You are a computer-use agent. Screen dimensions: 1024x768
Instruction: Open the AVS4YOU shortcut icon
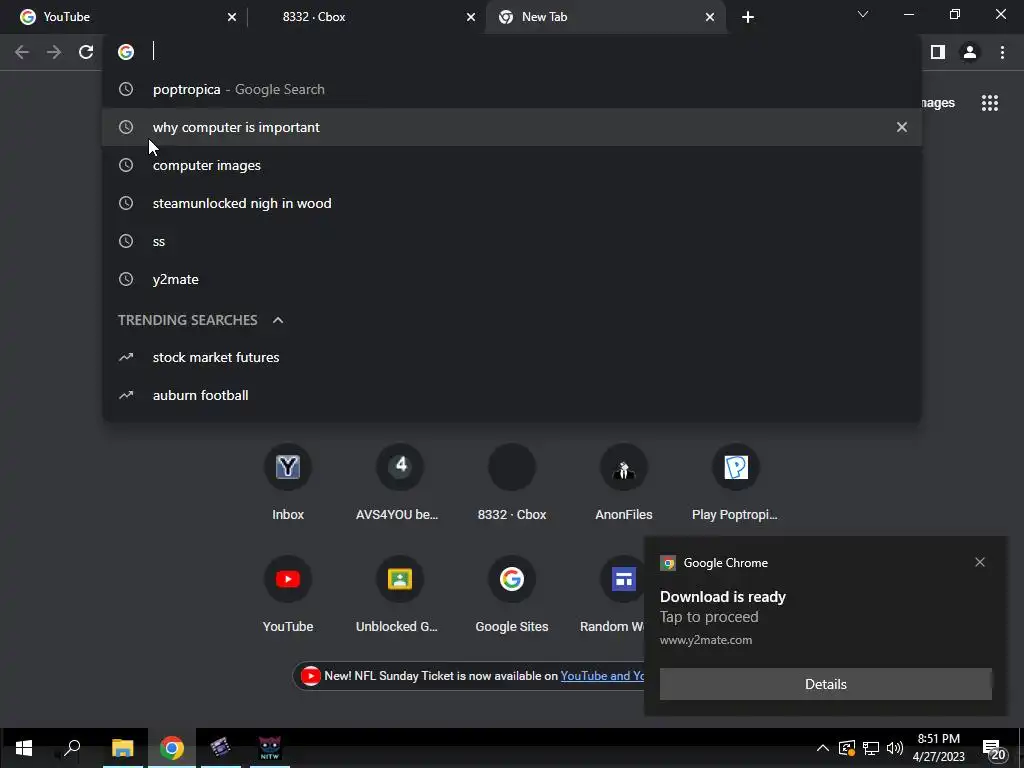click(x=400, y=467)
